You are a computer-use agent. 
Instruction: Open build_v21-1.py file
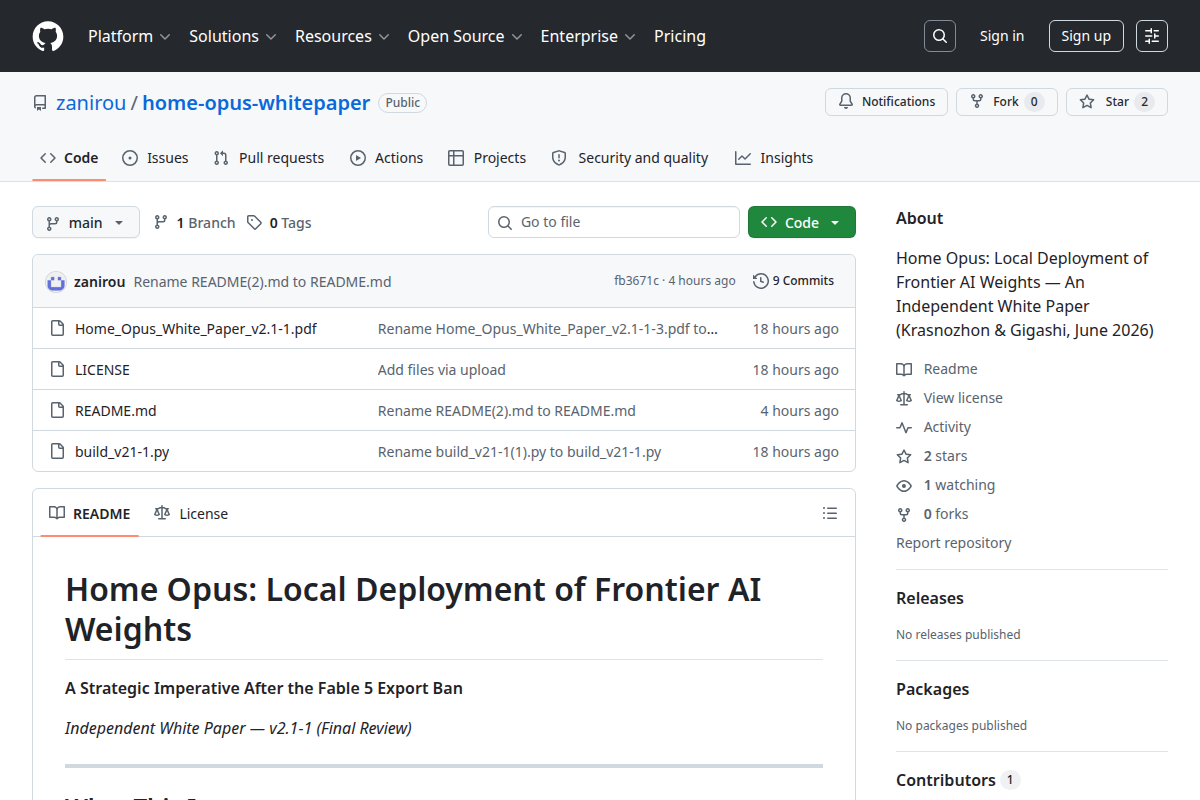point(122,452)
